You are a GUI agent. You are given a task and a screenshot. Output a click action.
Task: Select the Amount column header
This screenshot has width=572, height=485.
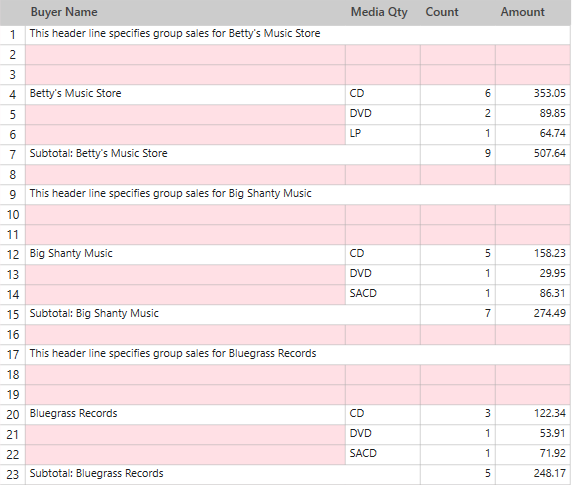(533, 12)
